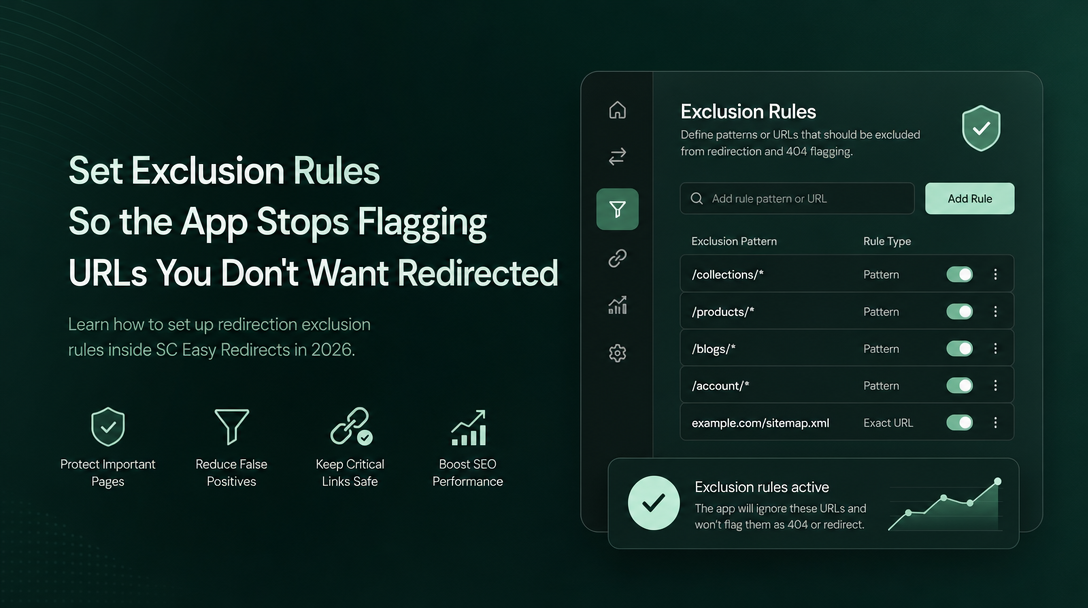Click the Boost SEO Performance chart icon
The width and height of the screenshot is (1088, 608).
pos(468,428)
